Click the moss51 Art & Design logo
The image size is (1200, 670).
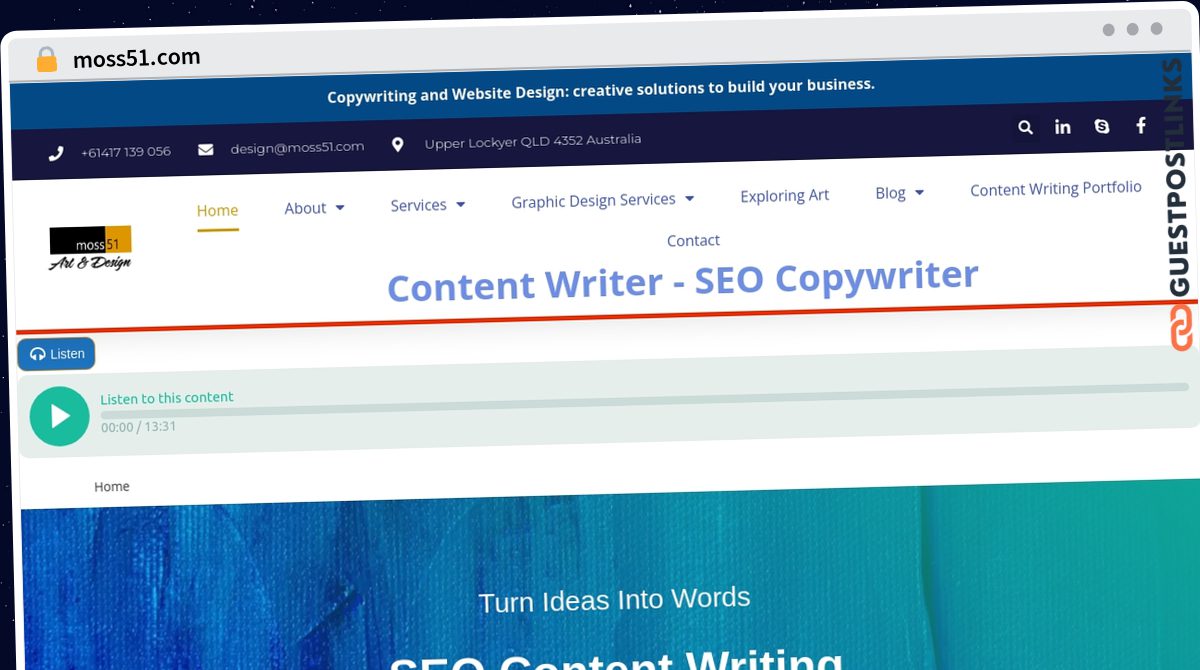click(x=90, y=248)
